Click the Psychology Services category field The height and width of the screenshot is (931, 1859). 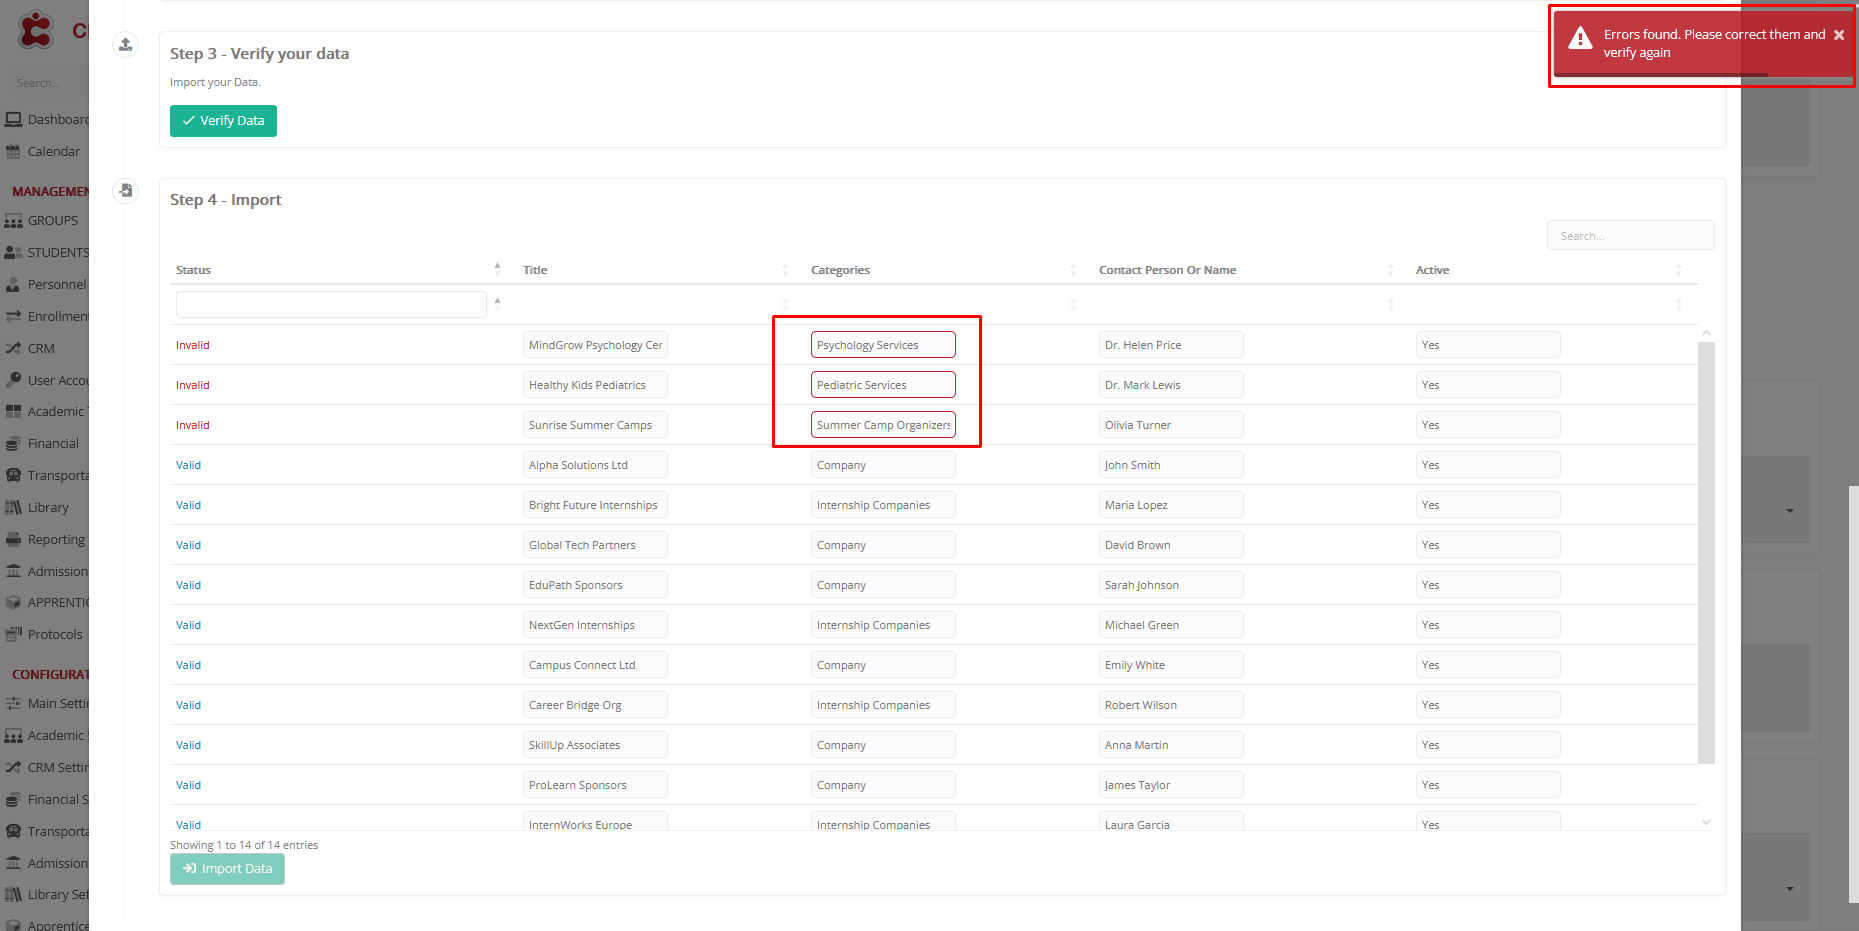point(882,345)
